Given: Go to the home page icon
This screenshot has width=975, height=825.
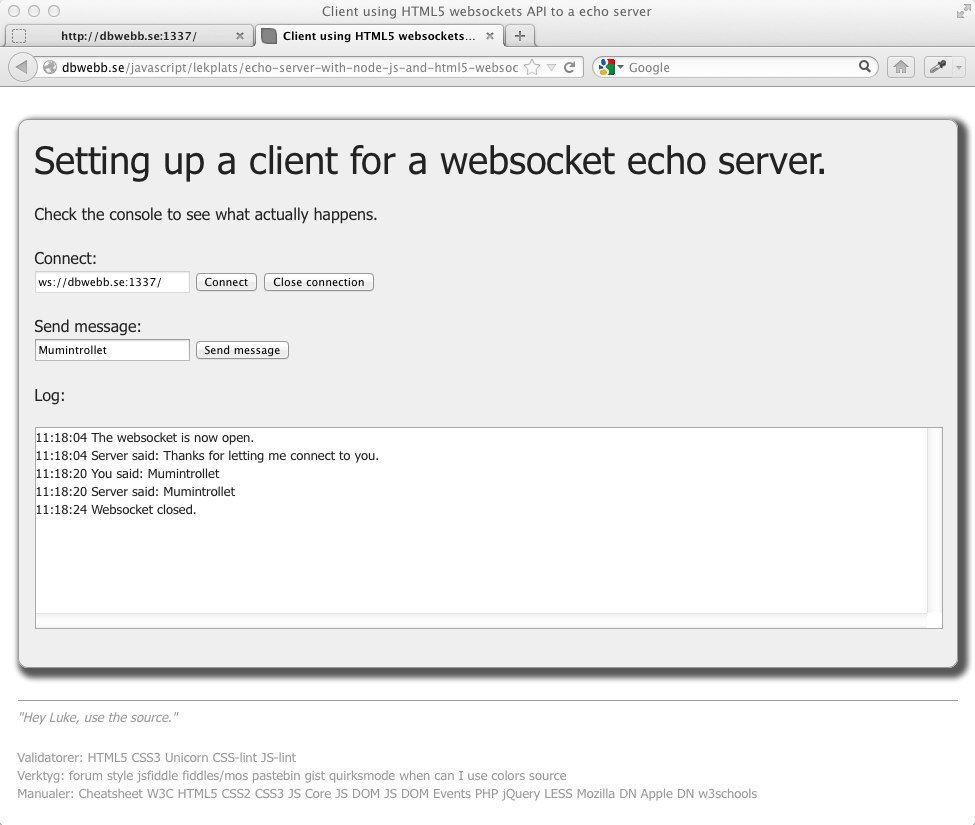Looking at the screenshot, I should point(900,67).
